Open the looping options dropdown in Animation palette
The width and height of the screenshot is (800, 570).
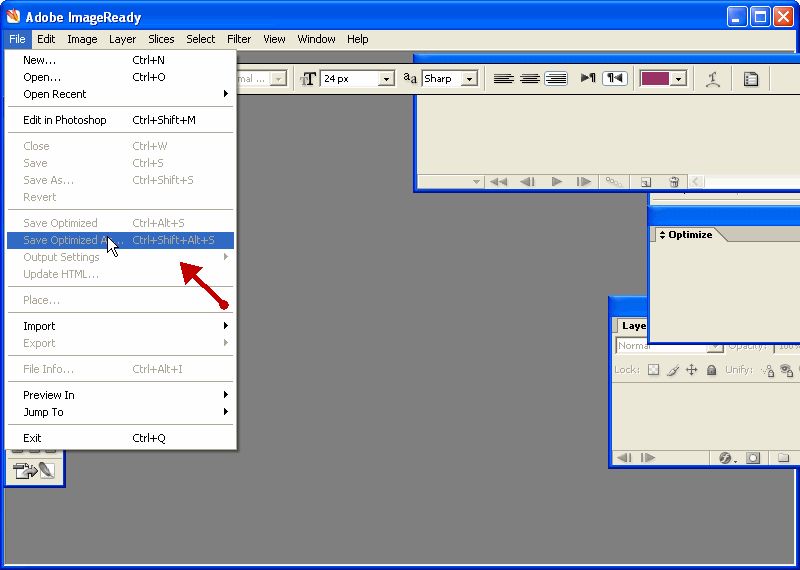pos(451,182)
